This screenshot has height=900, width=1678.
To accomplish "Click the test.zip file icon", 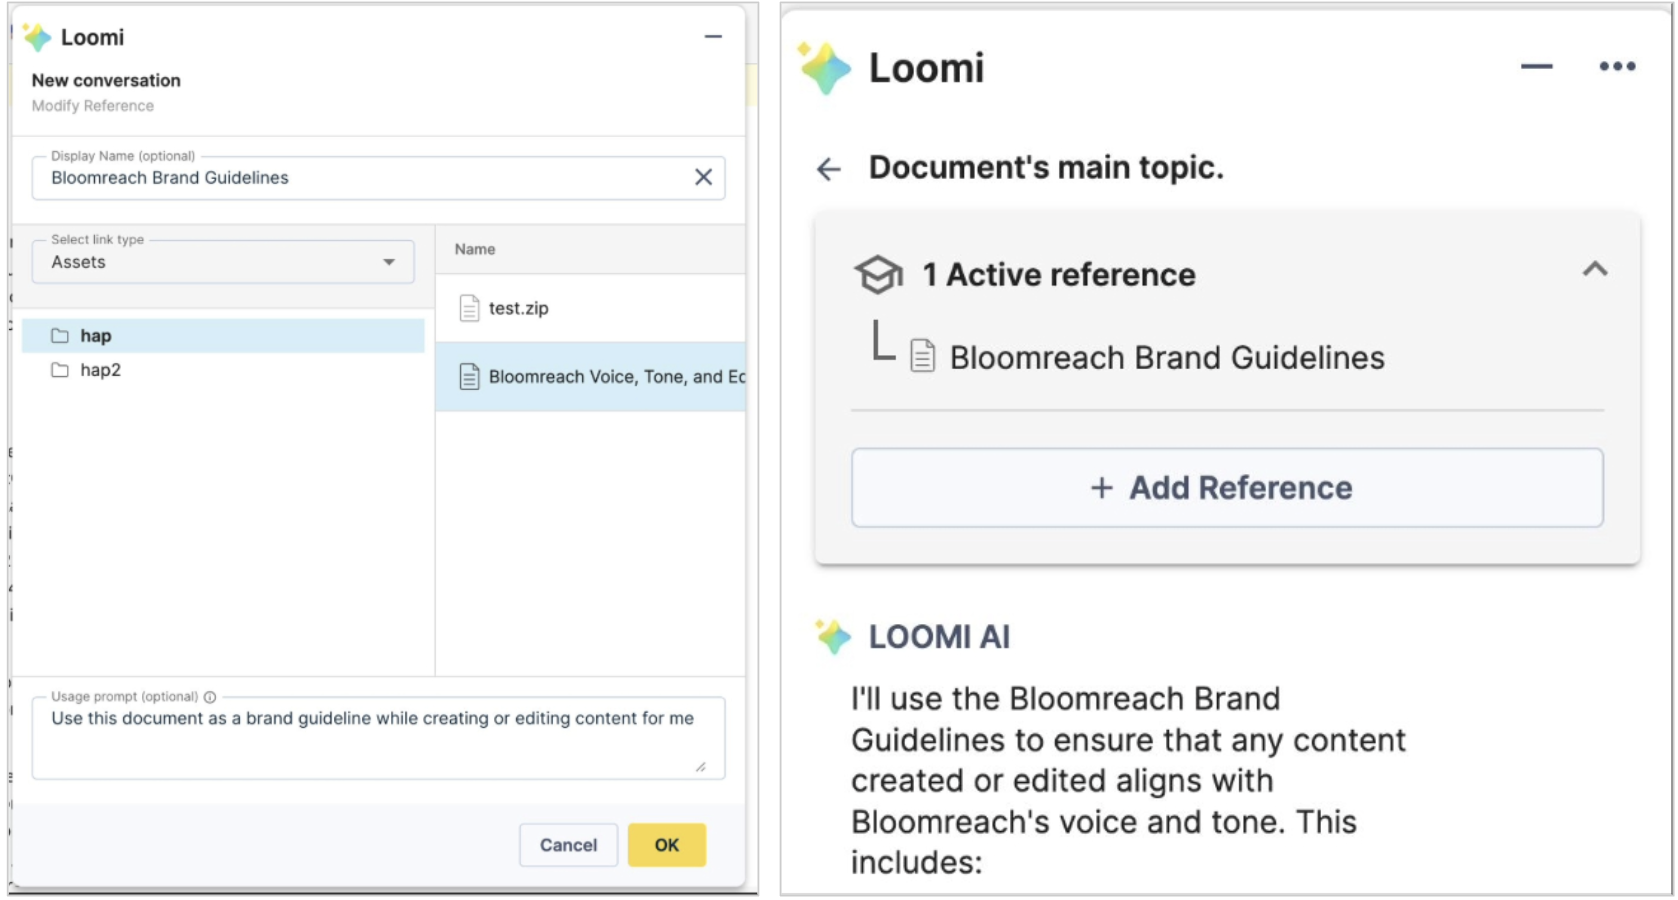I will [x=469, y=308].
